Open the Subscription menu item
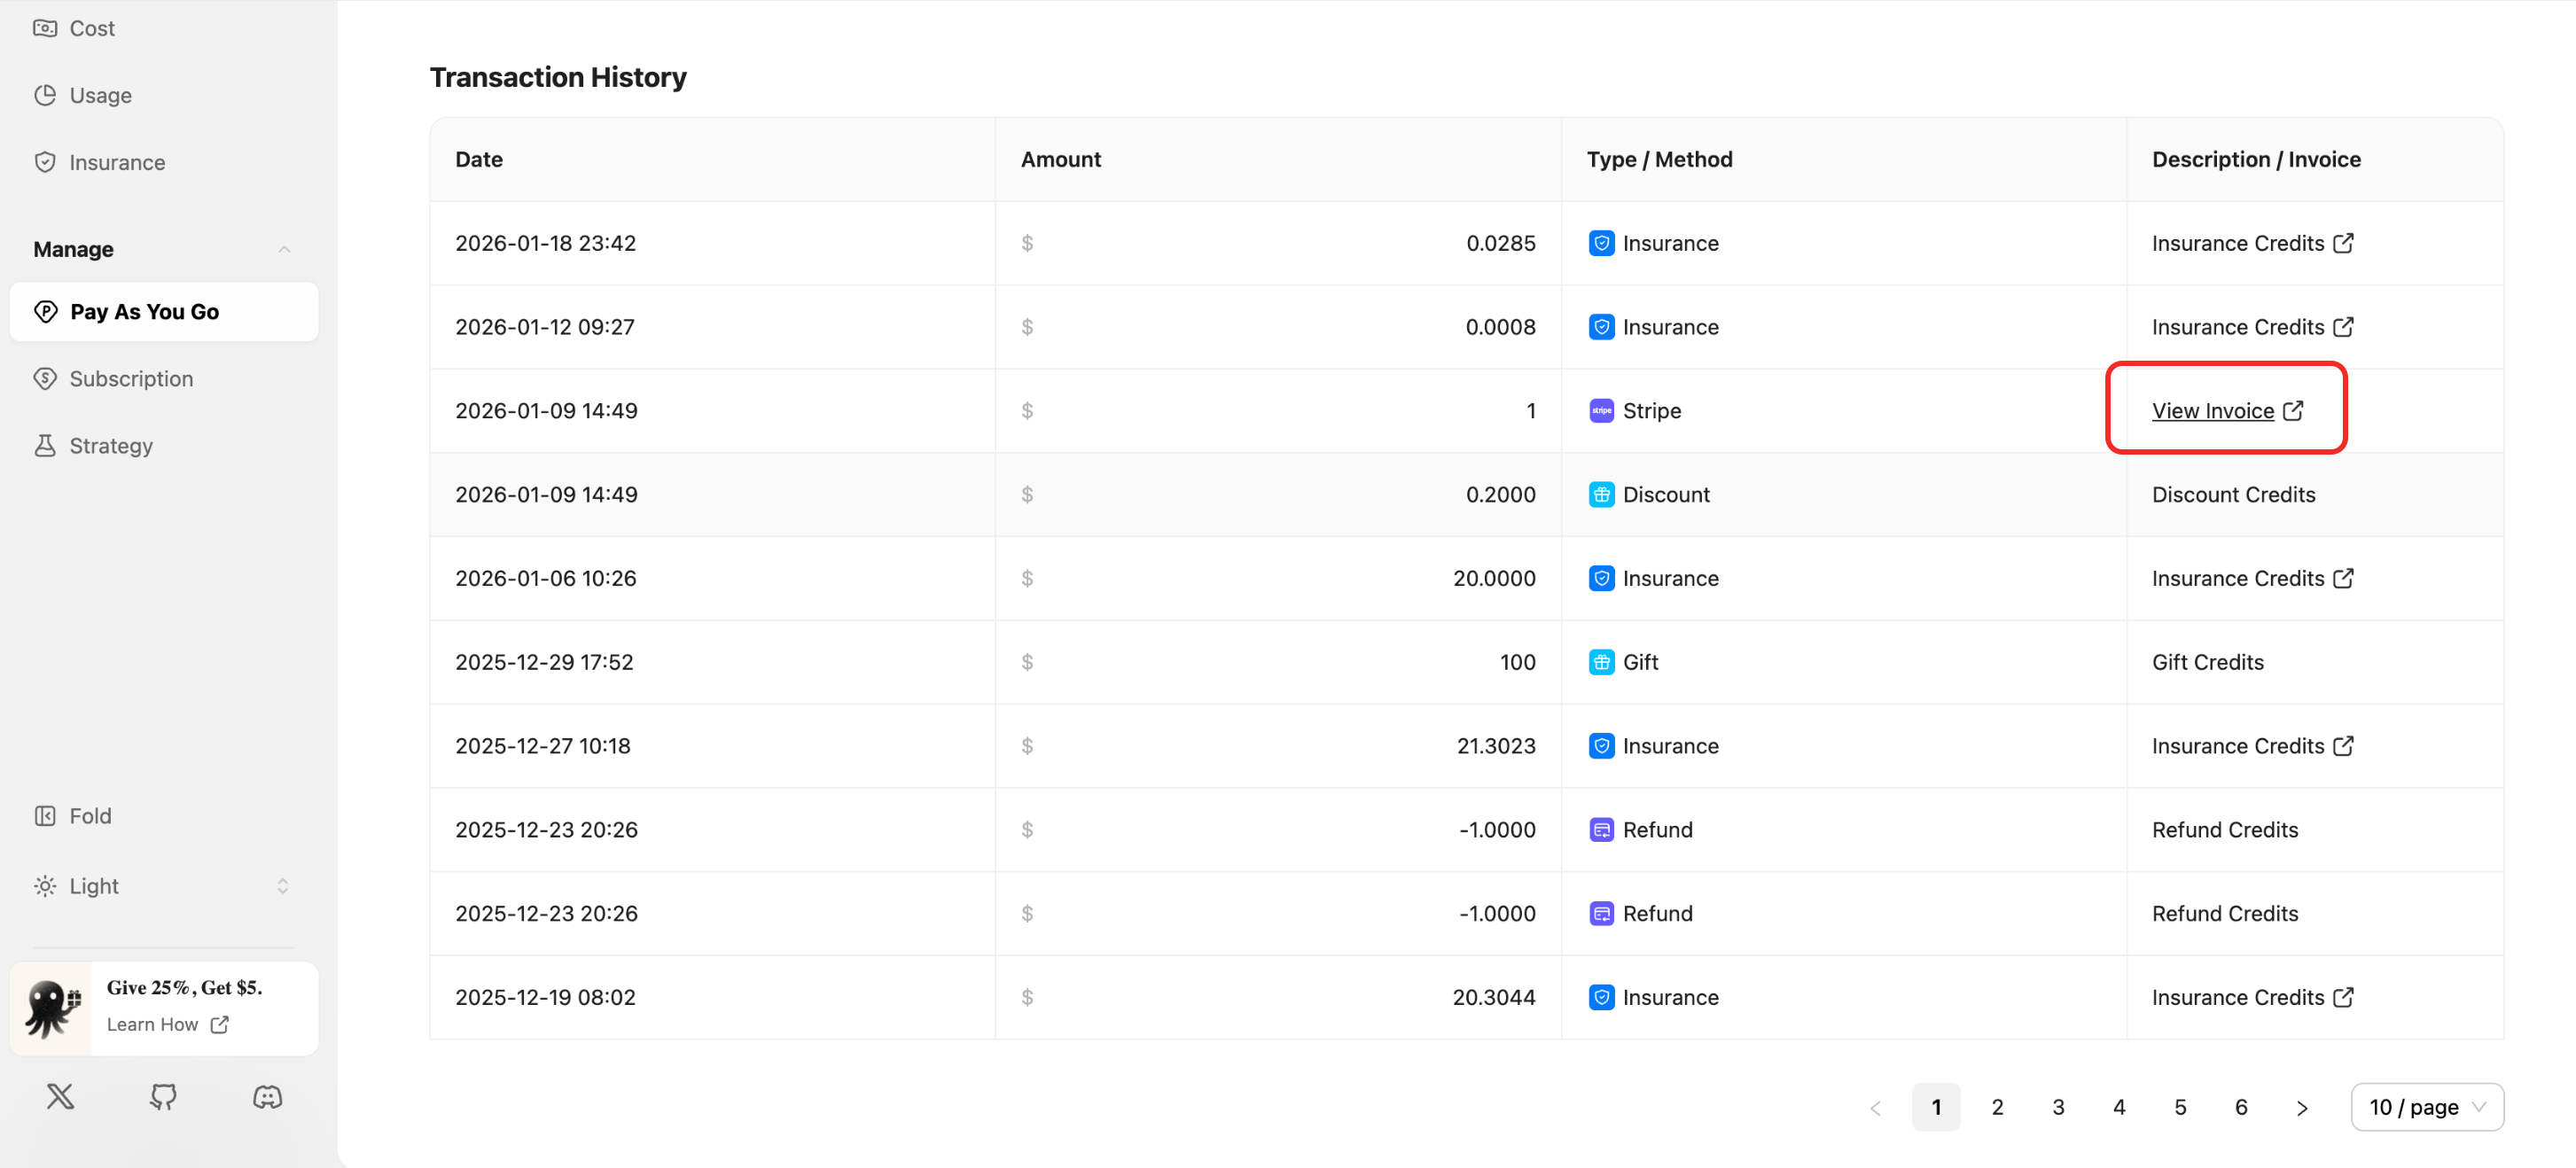2576x1168 pixels. (x=130, y=378)
